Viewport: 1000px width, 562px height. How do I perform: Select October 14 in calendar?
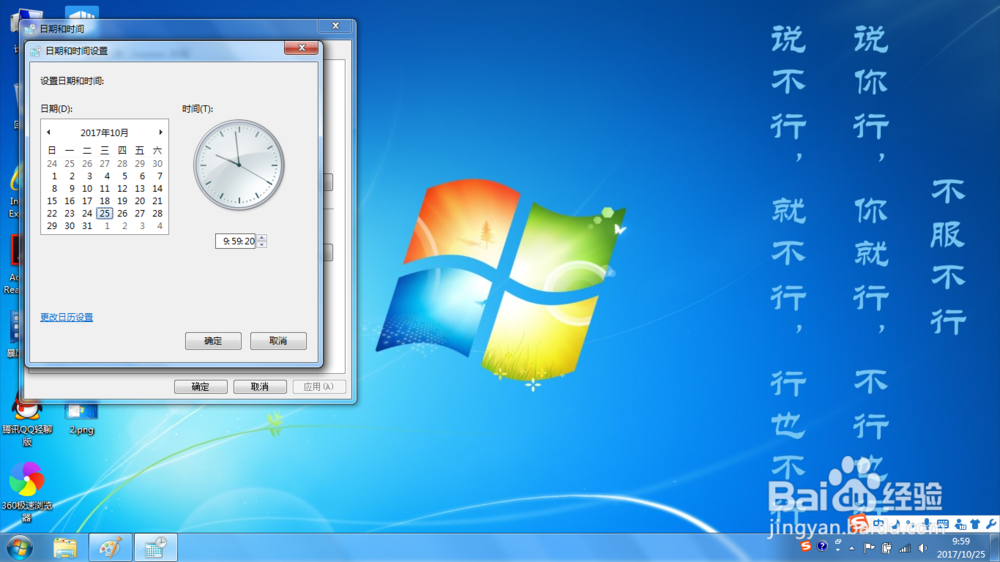pyautogui.click(x=158, y=189)
